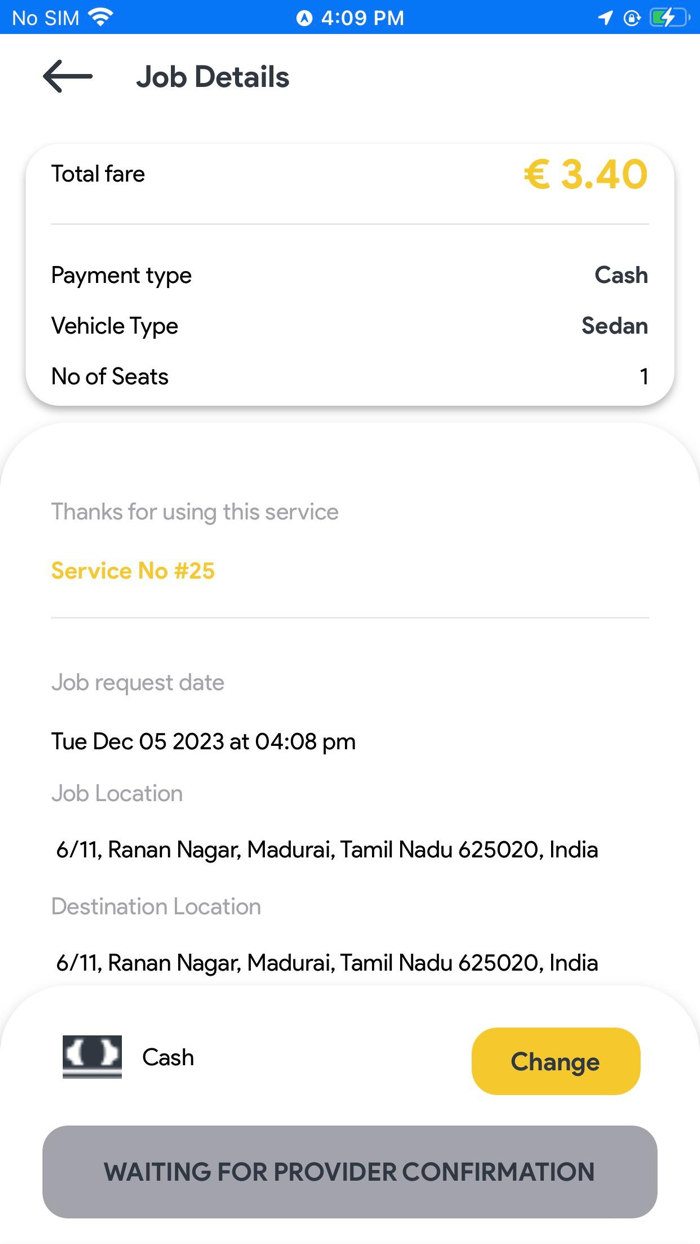Toggle the Cash payment selection

[168, 1057]
